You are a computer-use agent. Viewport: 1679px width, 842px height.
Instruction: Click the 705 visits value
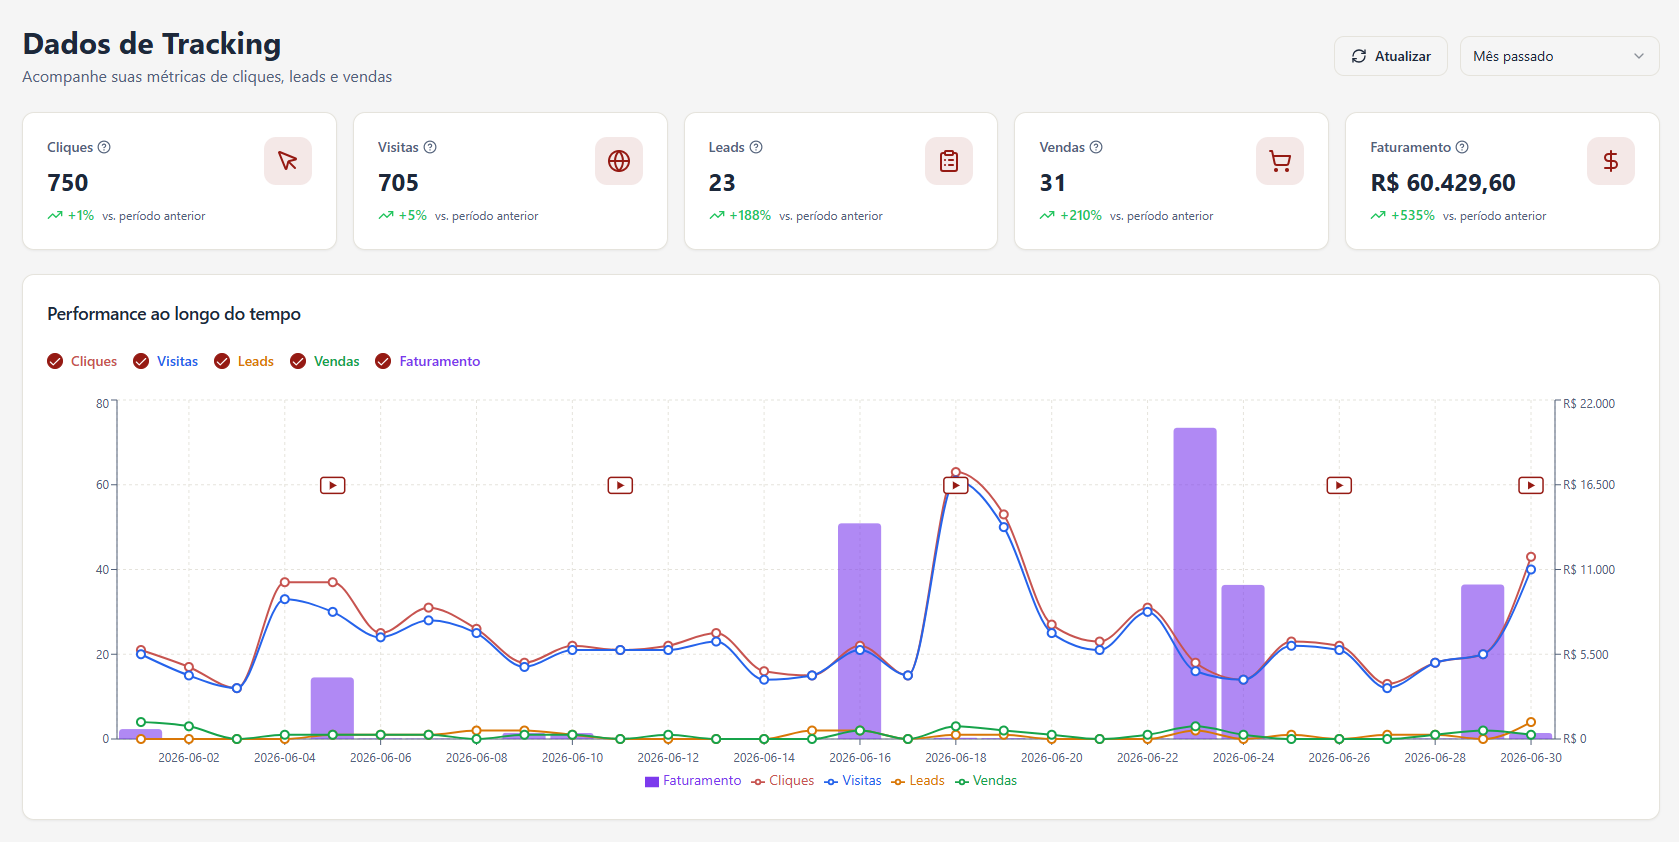point(398,183)
